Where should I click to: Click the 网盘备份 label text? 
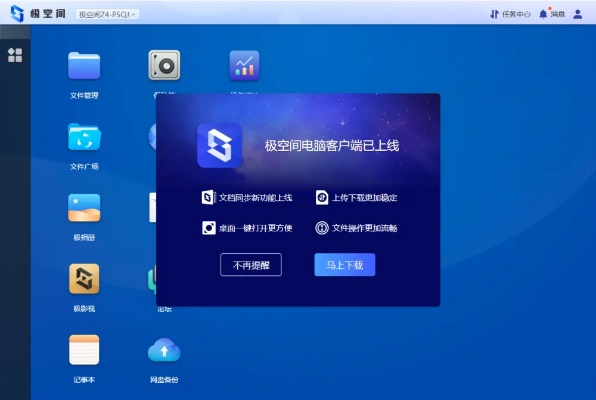click(164, 379)
